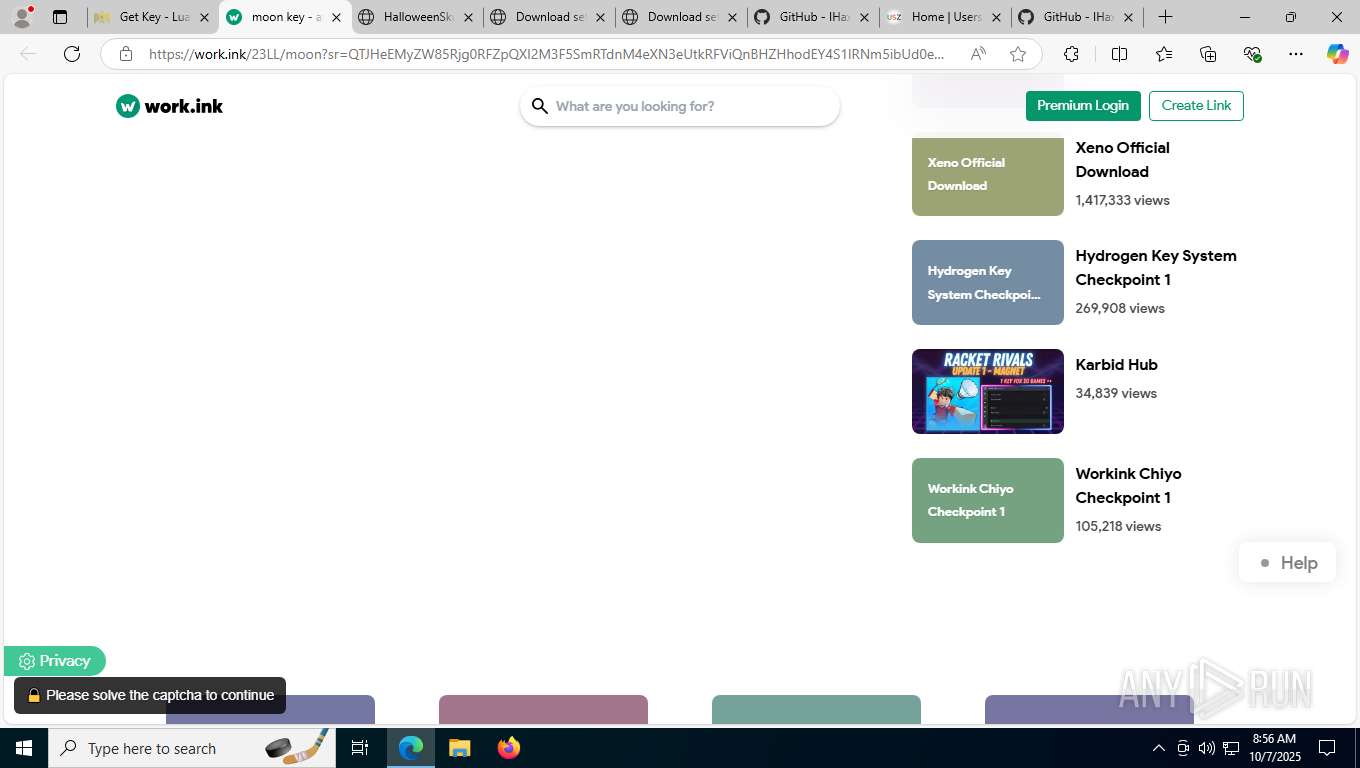Open the Windows Start menu

coord(24,748)
